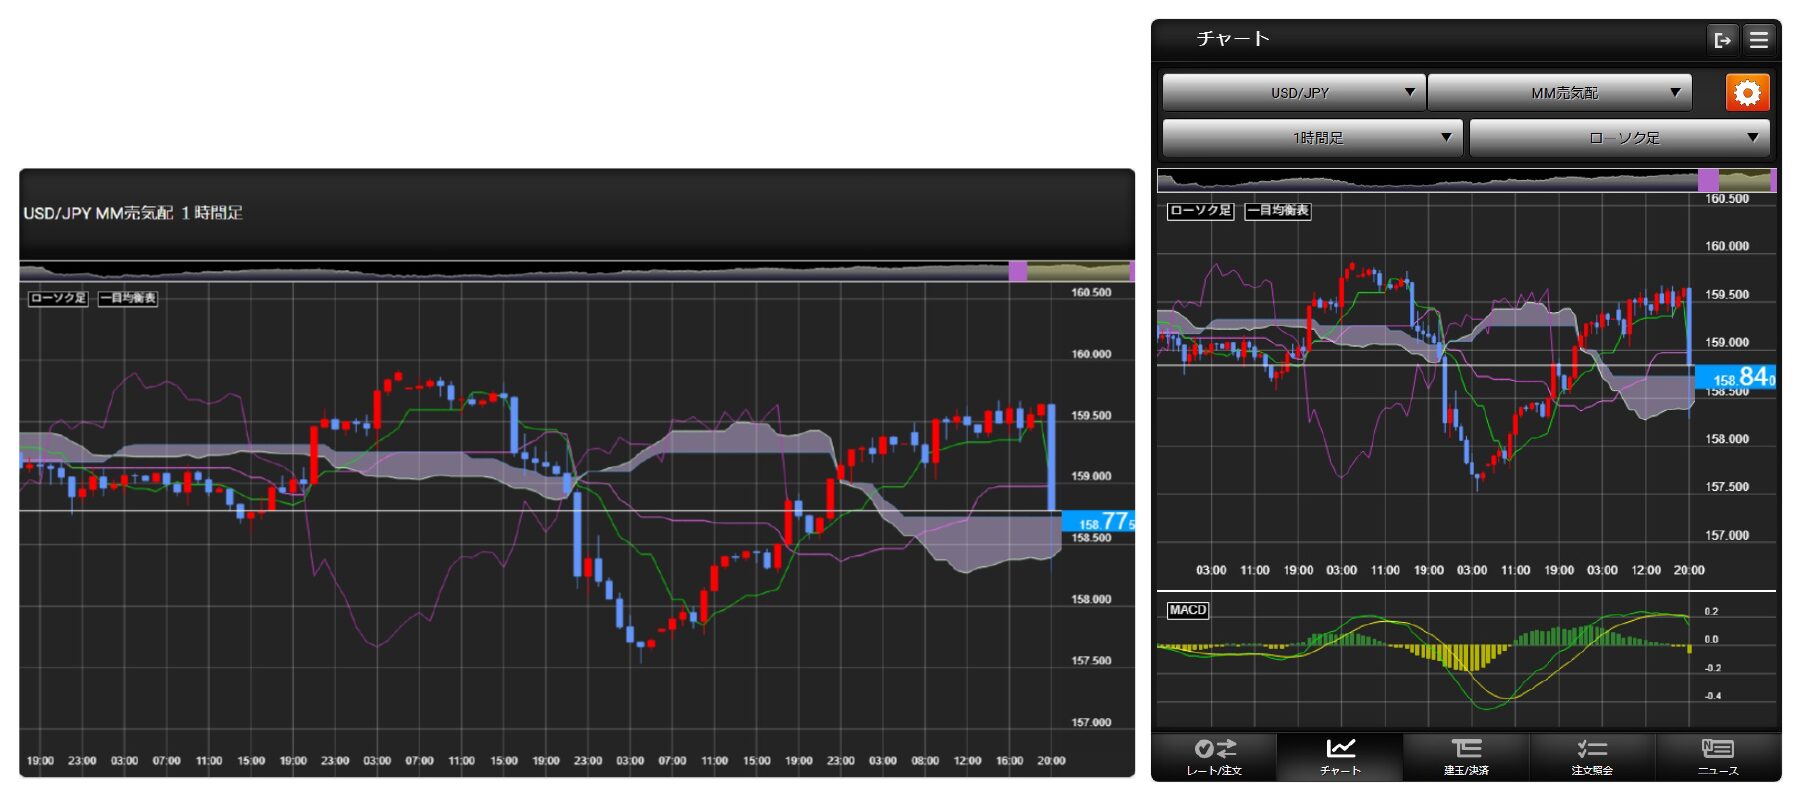Click the logout arrow icon in header
The width and height of the screenshot is (1800, 800).
pos(1722,40)
